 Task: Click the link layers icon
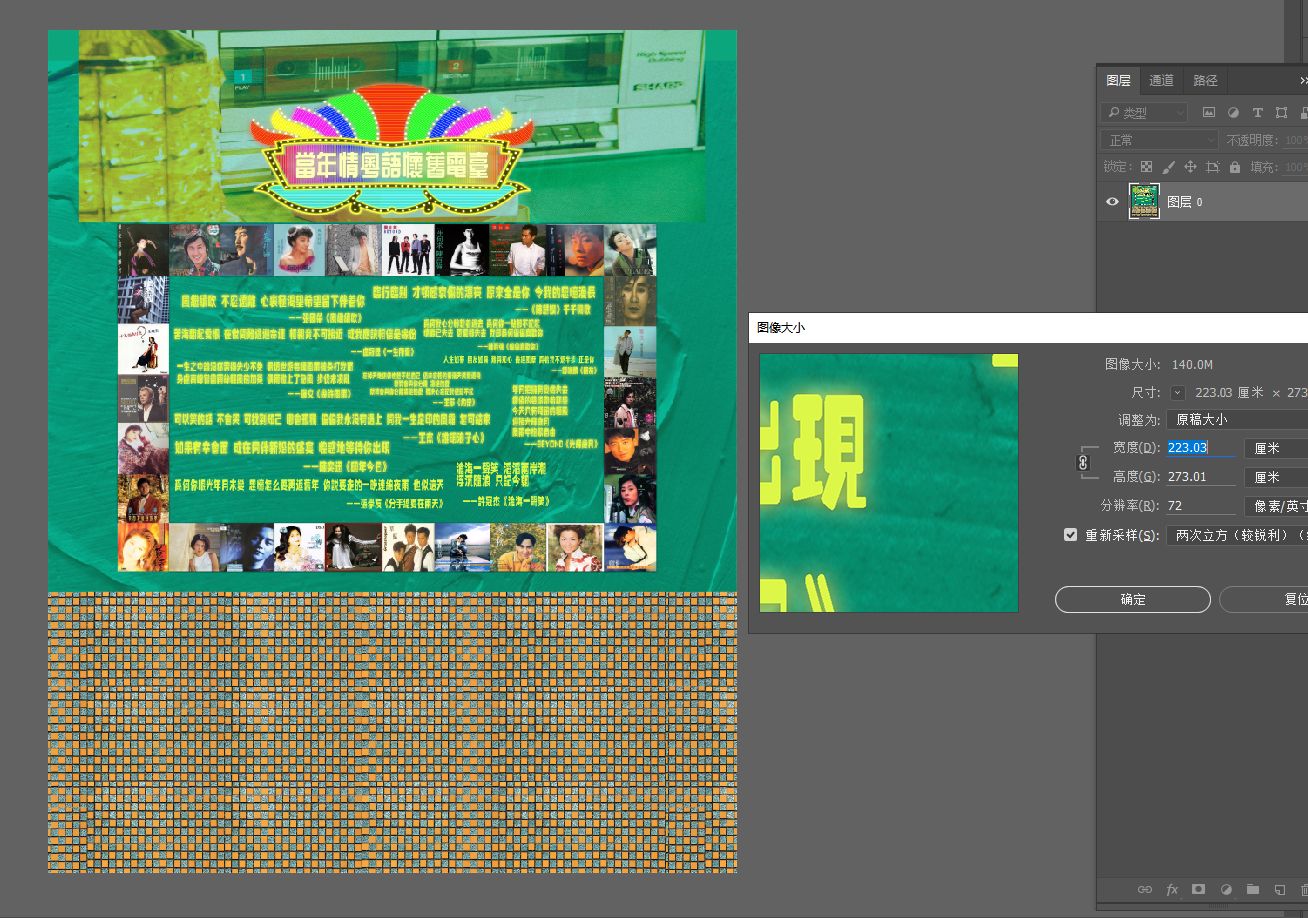coord(1145,889)
